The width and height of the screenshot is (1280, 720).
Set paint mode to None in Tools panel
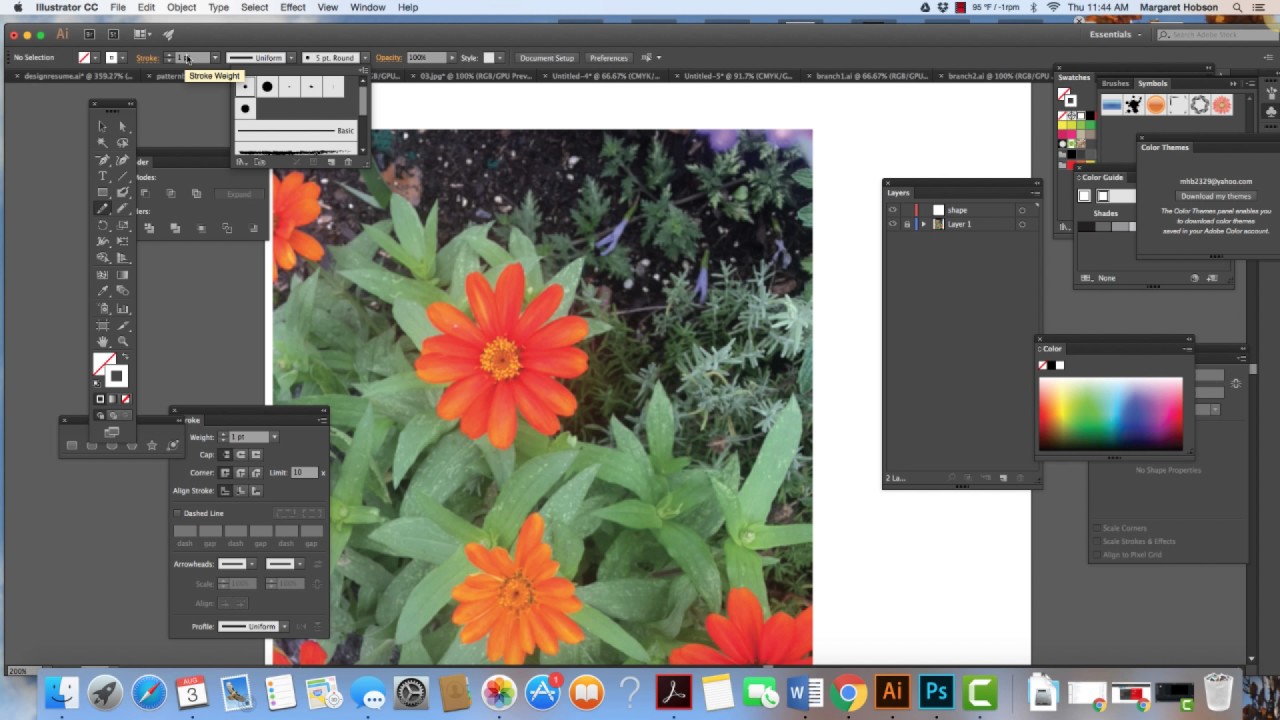pos(125,399)
